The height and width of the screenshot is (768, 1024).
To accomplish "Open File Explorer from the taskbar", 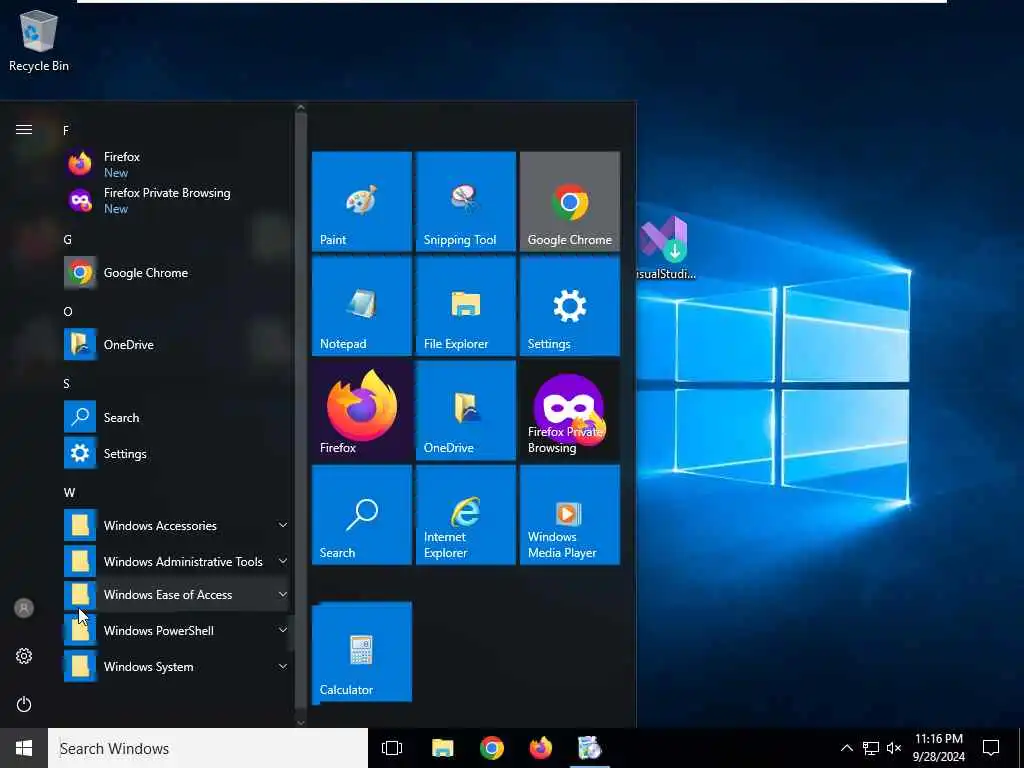I will pos(442,748).
